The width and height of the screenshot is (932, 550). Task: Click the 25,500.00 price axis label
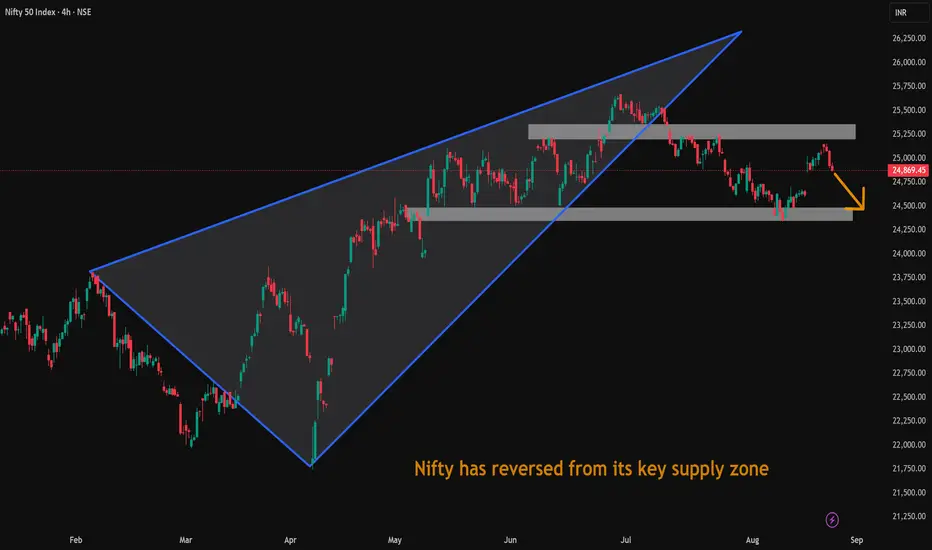pyautogui.click(x=909, y=110)
